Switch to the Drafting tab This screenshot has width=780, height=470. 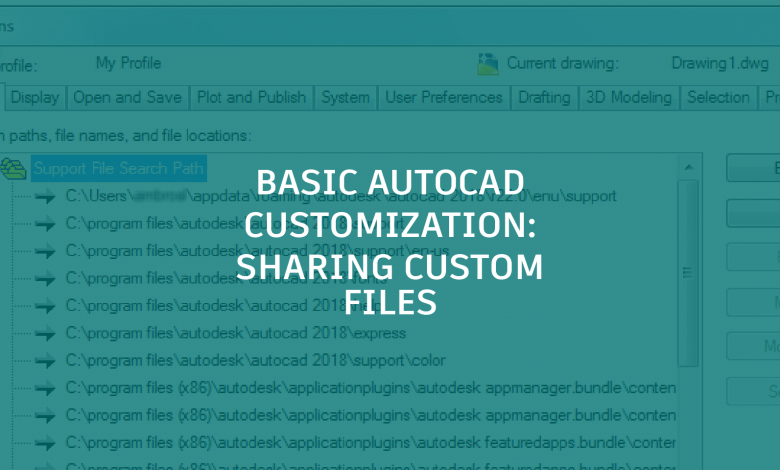click(x=545, y=97)
